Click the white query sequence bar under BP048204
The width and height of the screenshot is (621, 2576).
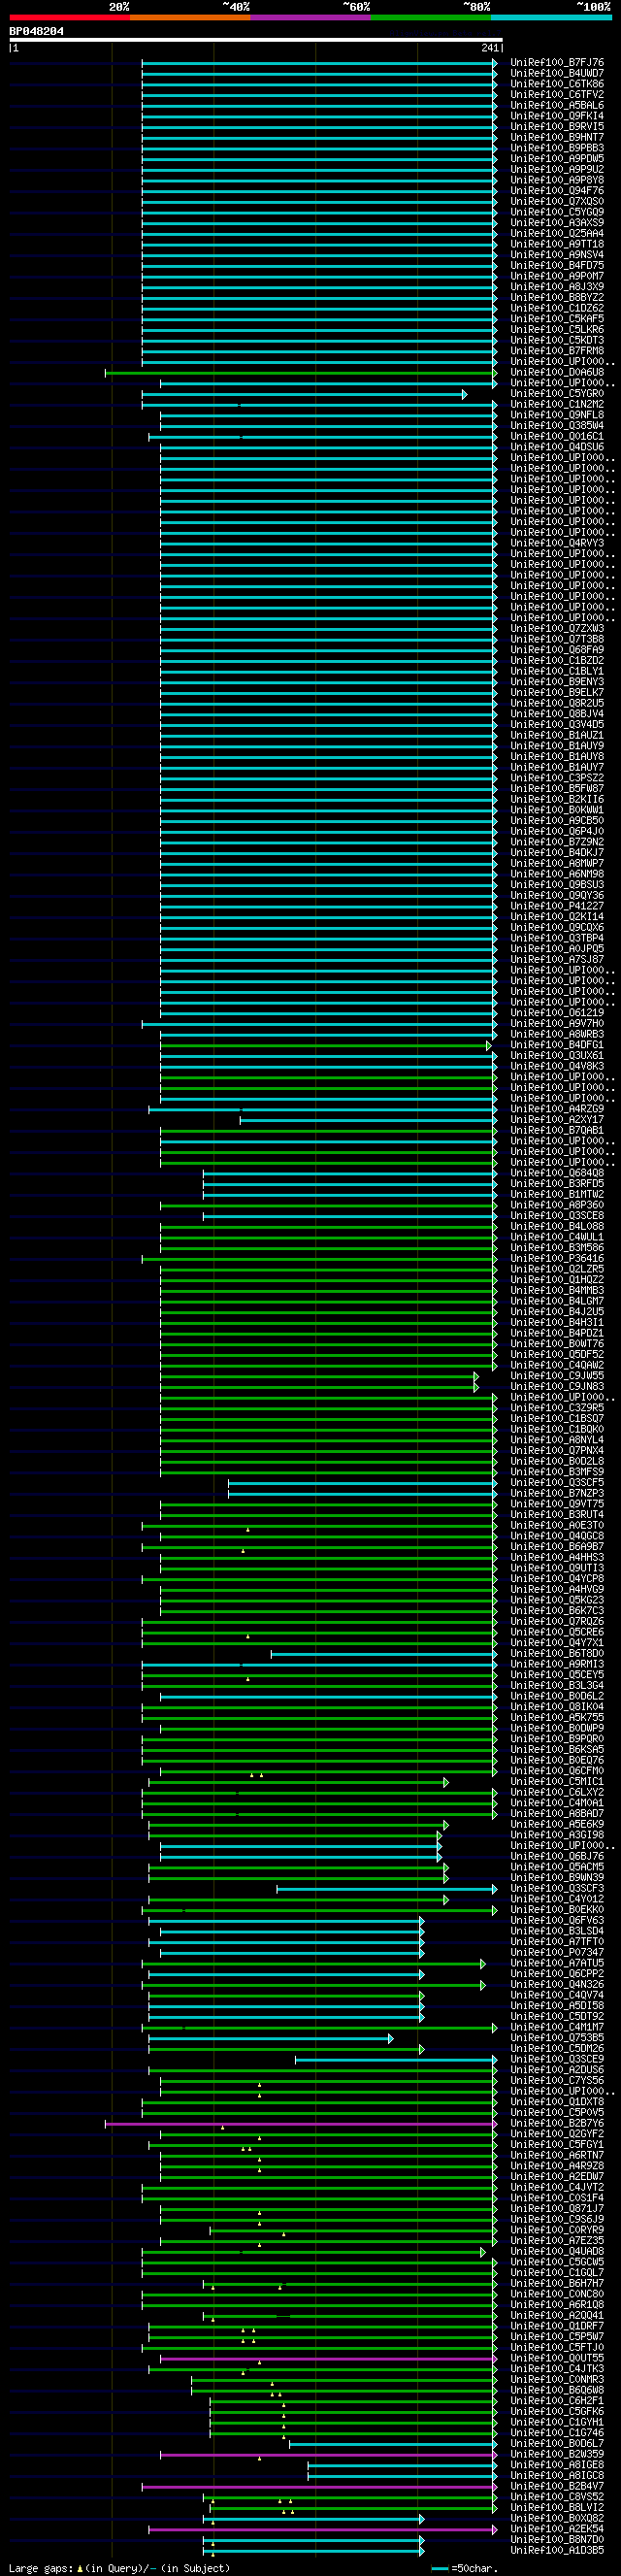[x=256, y=40]
